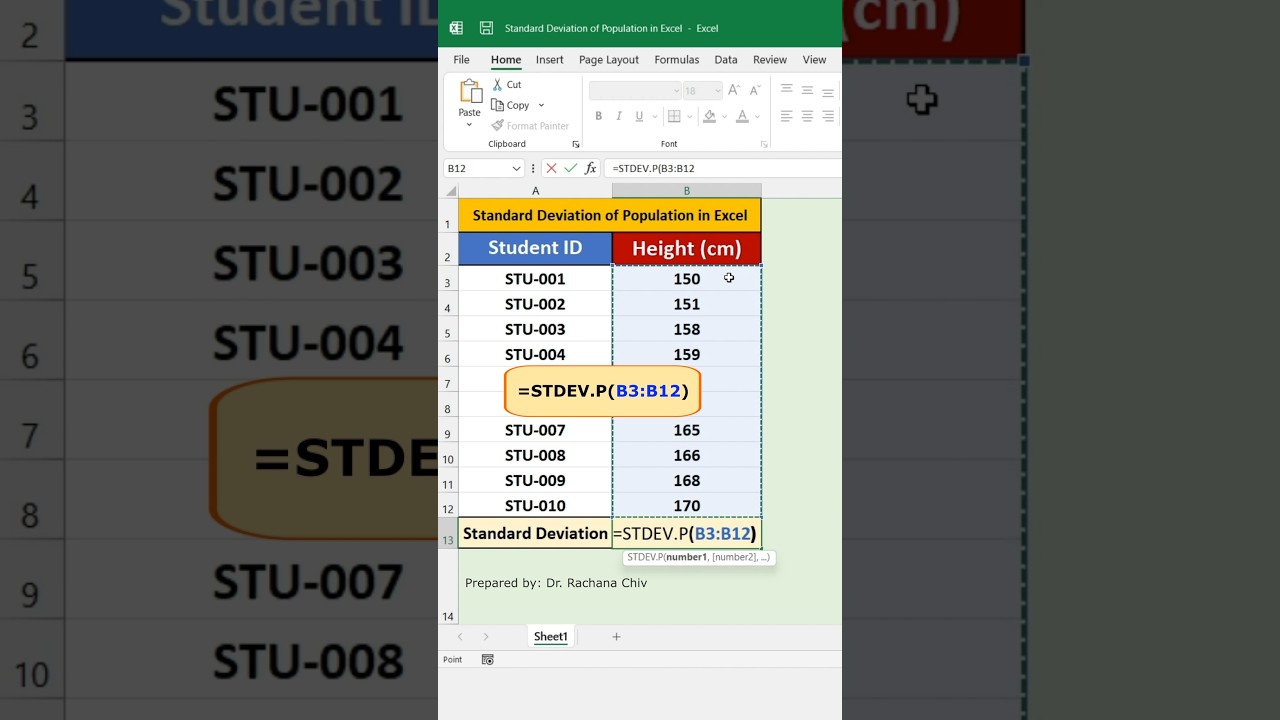Open fill color dropdown arrow
The height and width of the screenshot is (720, 1280).
[723, 116]
